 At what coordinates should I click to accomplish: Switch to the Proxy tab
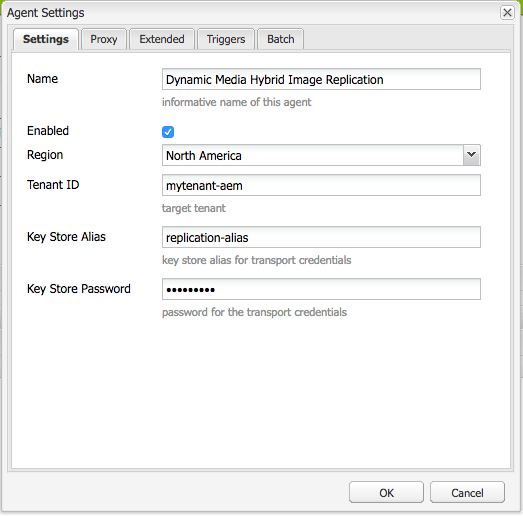104,39
